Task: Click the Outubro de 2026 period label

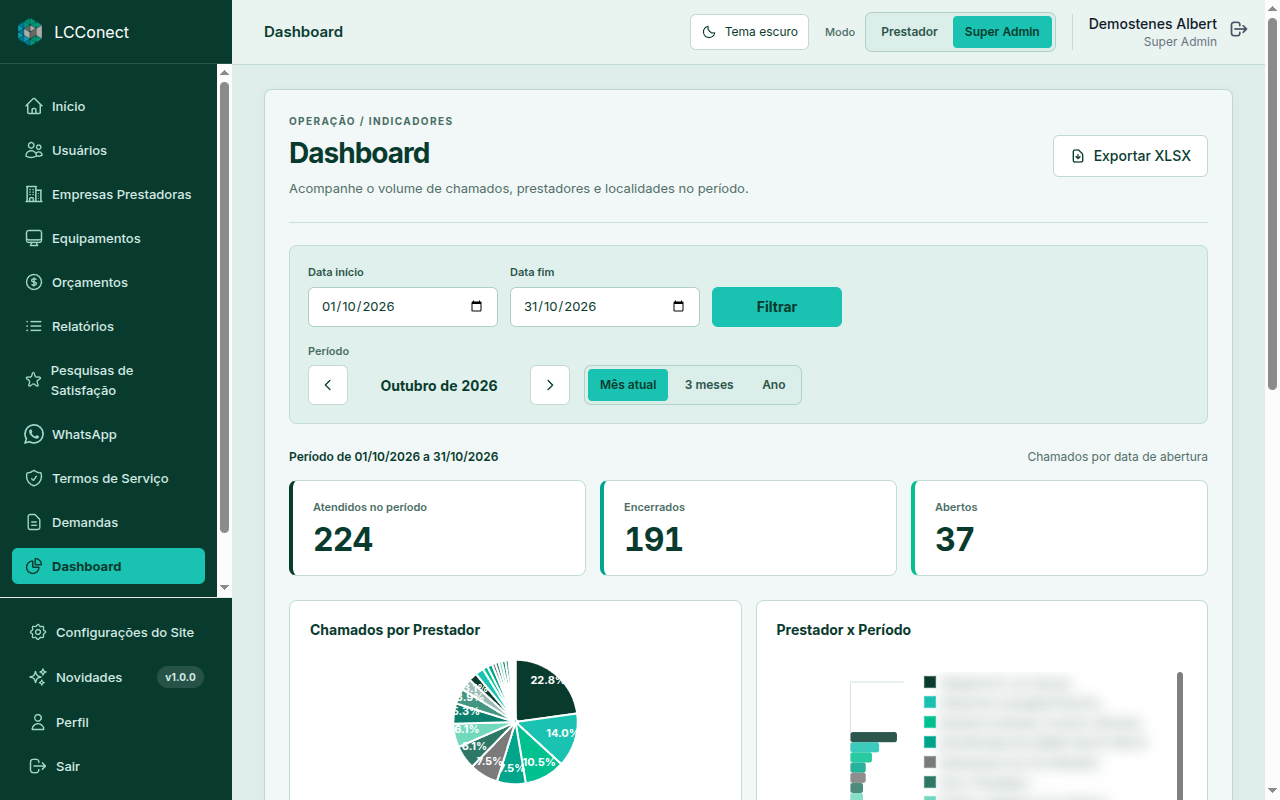Action: [x=439, y=385]
